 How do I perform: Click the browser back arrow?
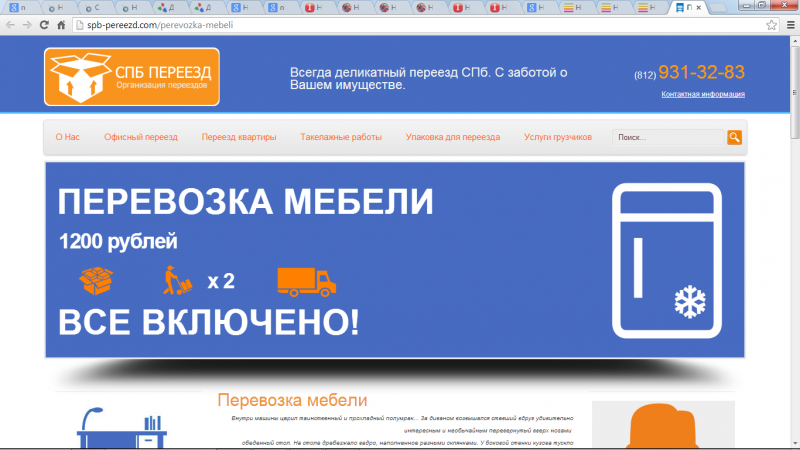point(11,24)
